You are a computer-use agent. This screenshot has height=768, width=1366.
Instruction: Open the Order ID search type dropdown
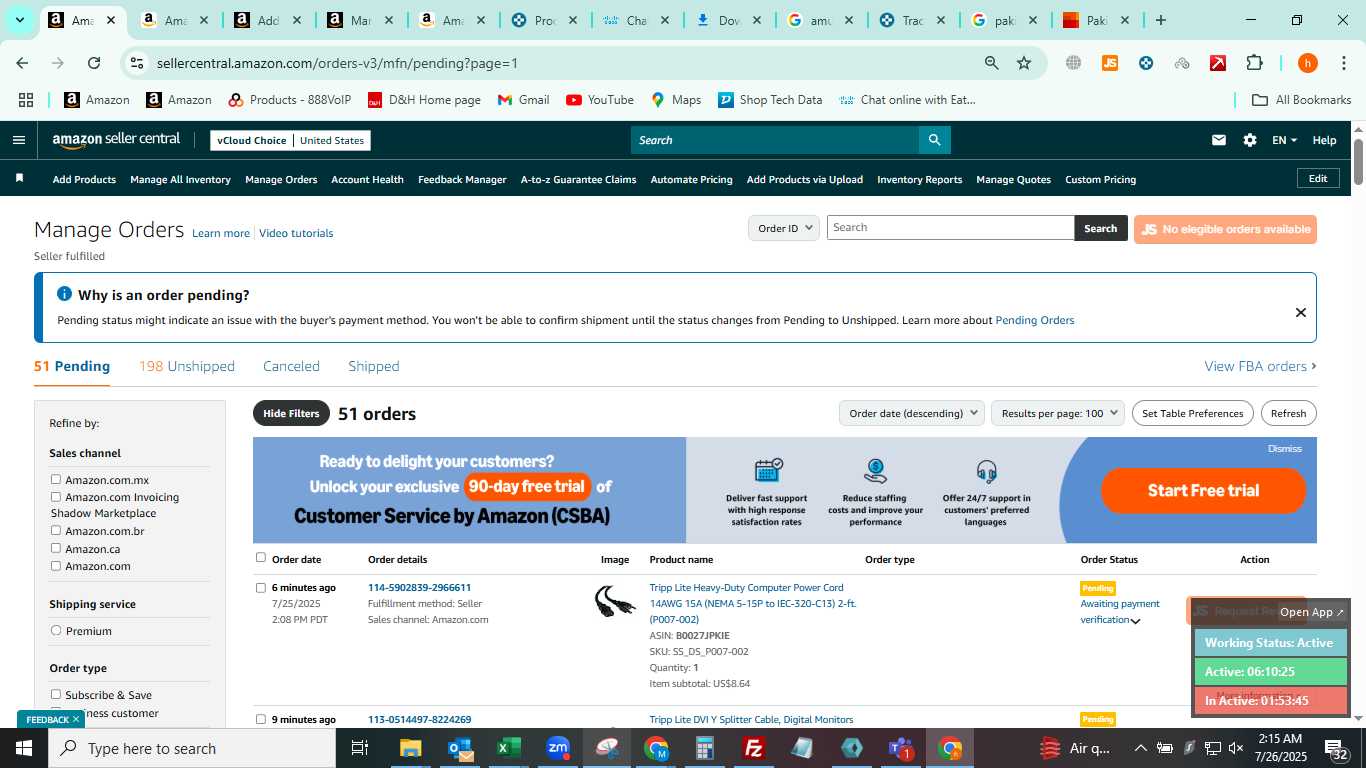click(784, 228)
